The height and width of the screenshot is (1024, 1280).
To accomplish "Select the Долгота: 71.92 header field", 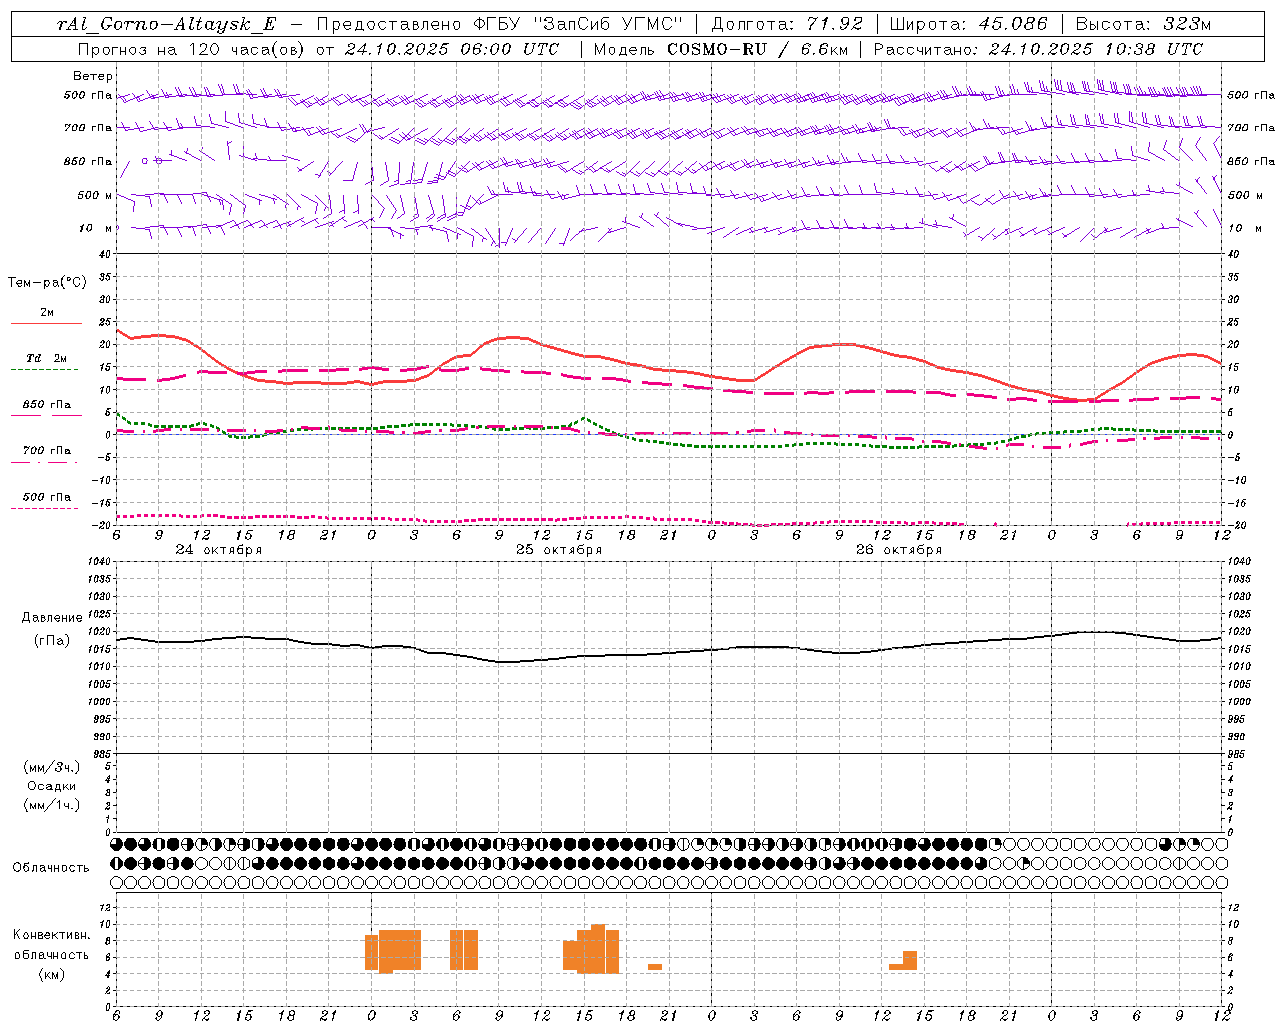I will point(786,24).
